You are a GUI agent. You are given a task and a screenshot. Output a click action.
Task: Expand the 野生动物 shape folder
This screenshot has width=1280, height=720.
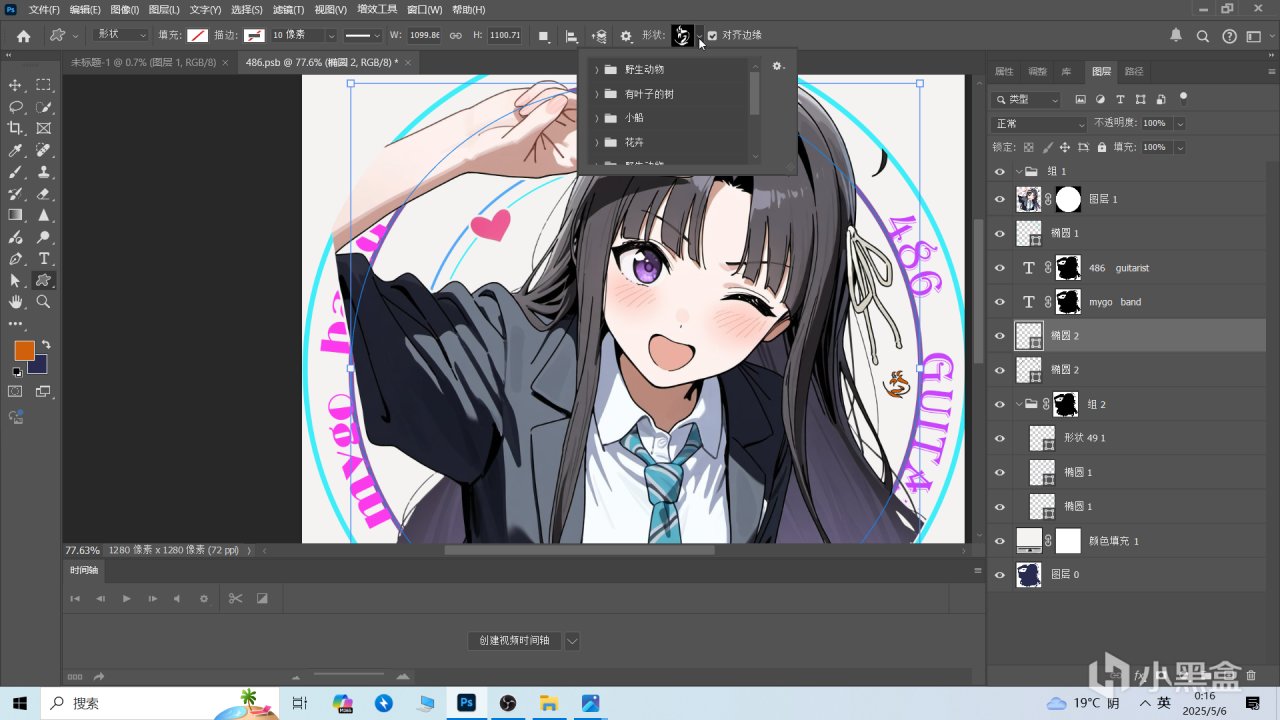pos(597,70)
